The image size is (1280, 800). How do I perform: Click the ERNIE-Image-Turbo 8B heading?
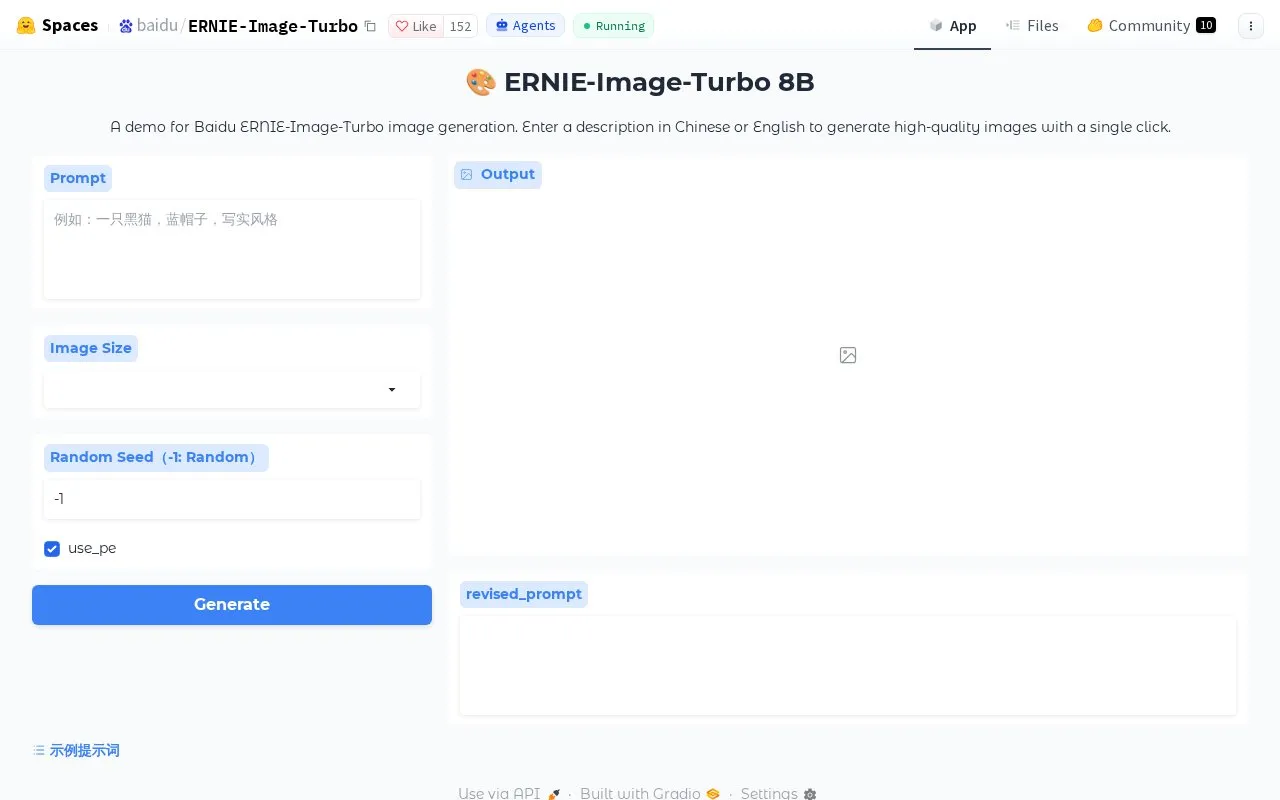tap(640, 82)
